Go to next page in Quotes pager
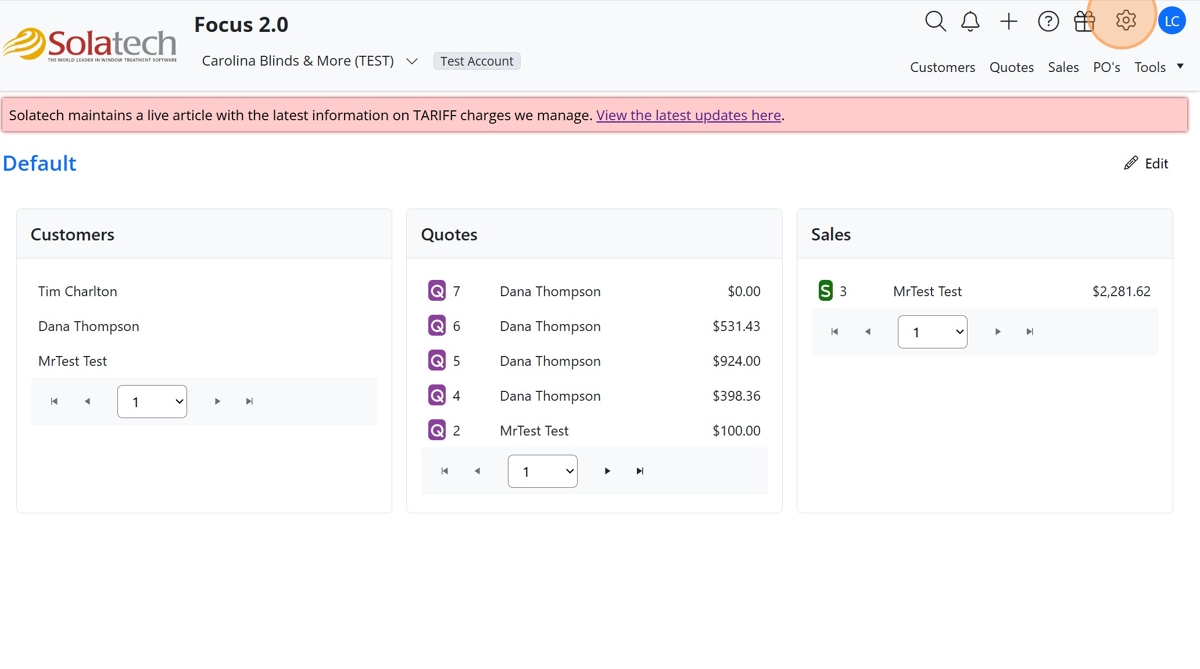This screenshot has width=1200, height=669. pos(607,471)
